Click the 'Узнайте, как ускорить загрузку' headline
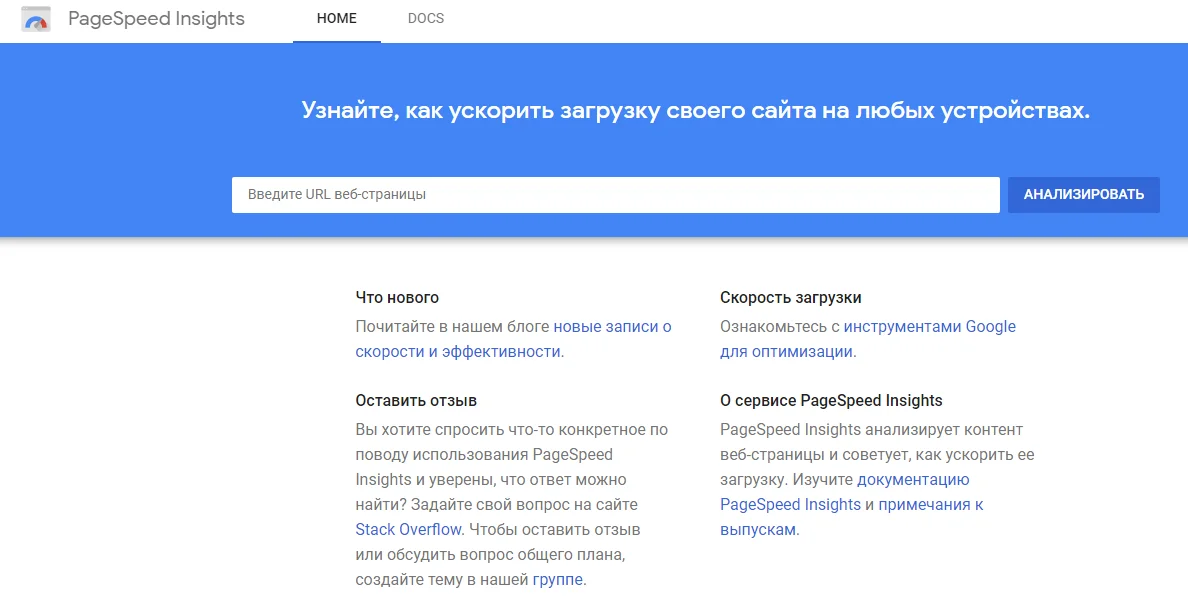This screenshot has width=1188, height=604. (696, 111)
